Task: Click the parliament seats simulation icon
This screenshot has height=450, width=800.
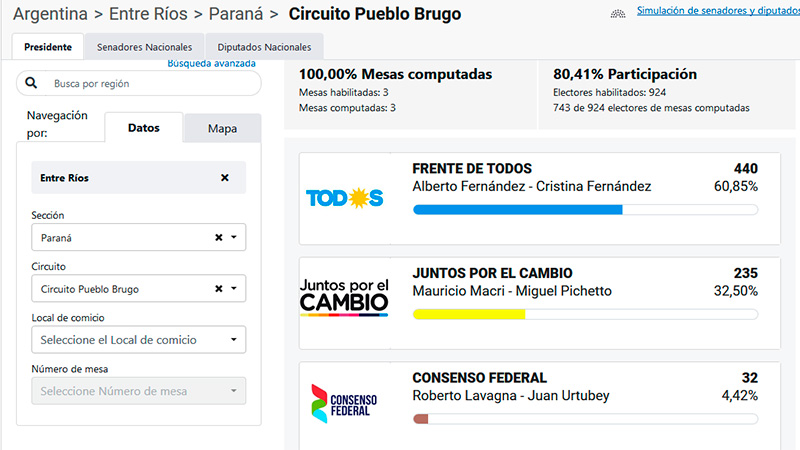Action: [x=618, y=13]
